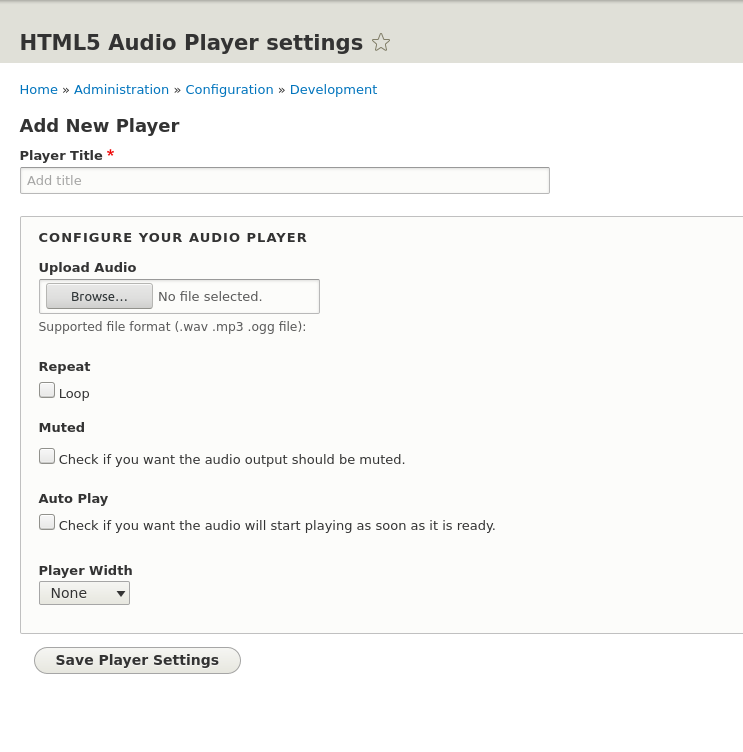This screenshot has height=752, width=743.
Task: Click the 'Loop' label text
Action: (x=74, y=394)
